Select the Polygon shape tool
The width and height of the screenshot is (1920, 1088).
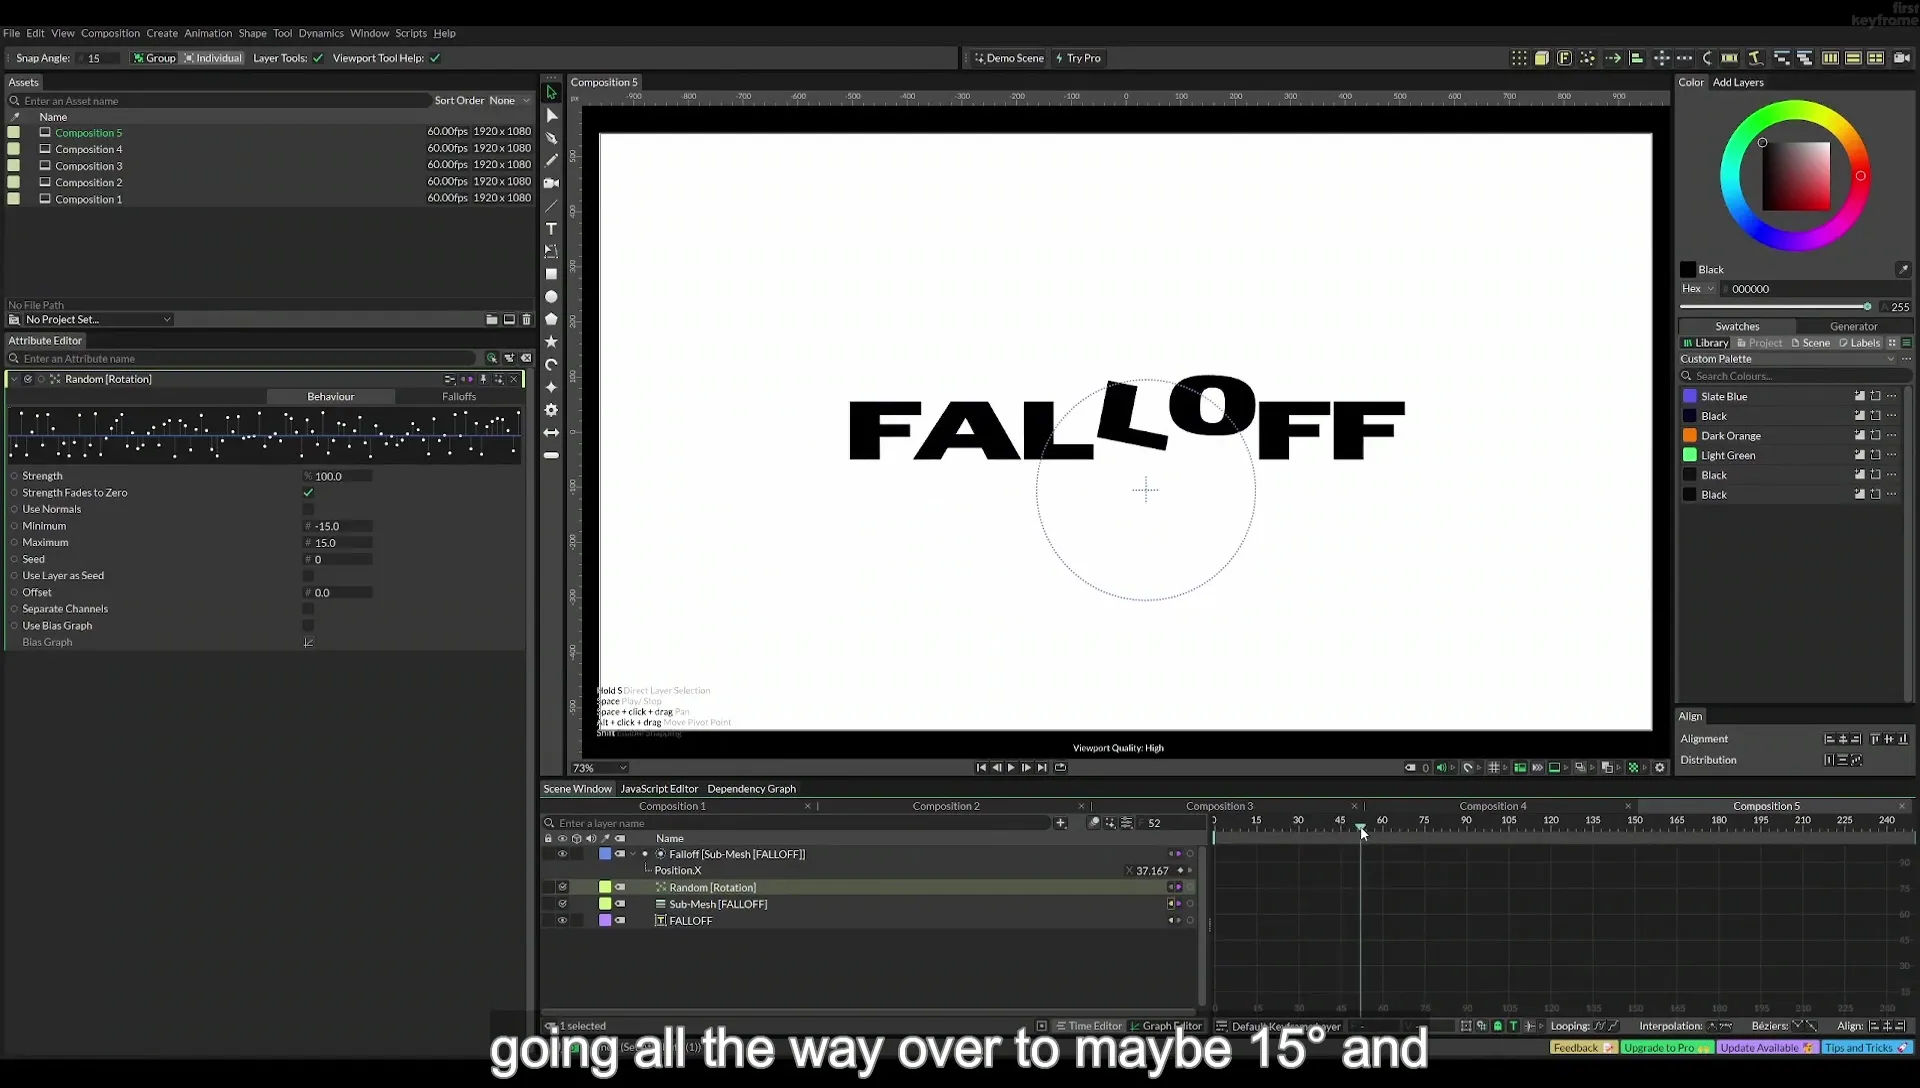(x=551, y=319)
